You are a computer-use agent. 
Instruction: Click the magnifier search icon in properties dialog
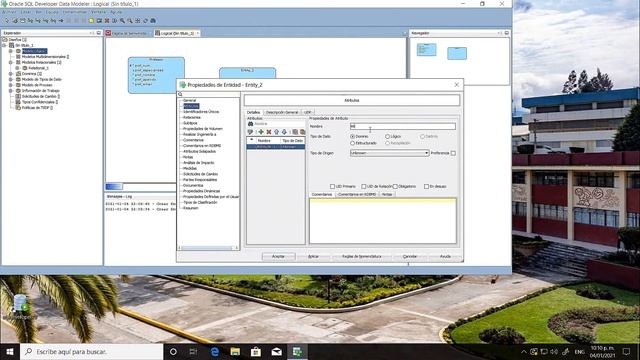[180, 94]
